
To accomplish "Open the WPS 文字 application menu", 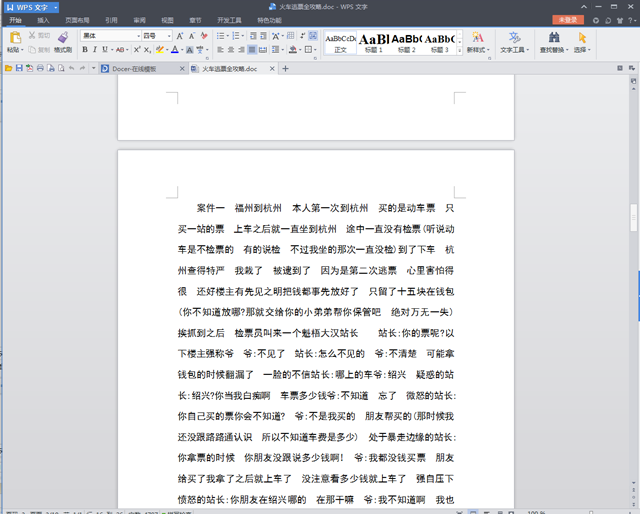I will [31, 7].
